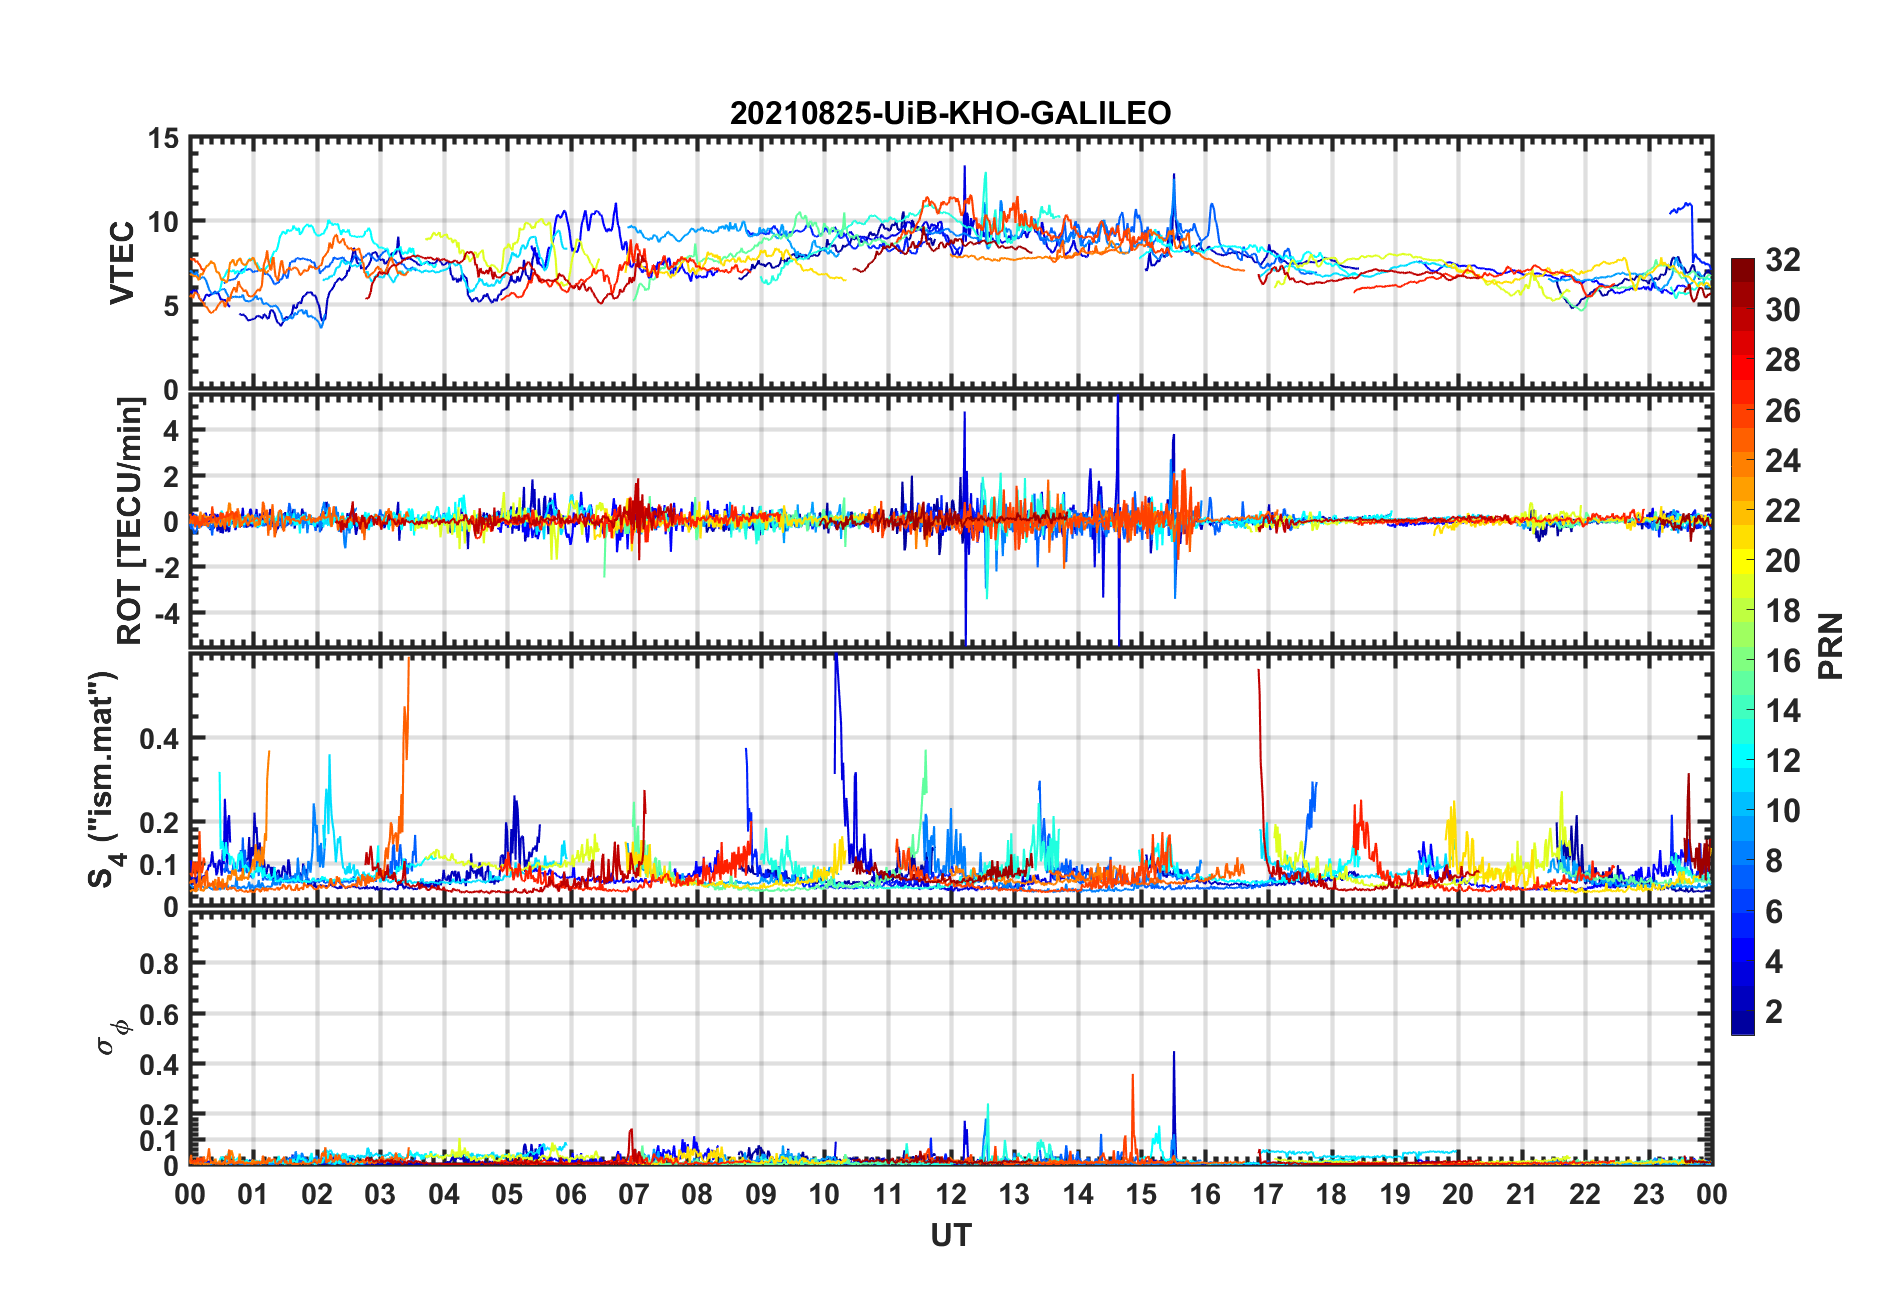Click S4 y-axis tick 0.4

pyautogui.click(x=160, y=739)
